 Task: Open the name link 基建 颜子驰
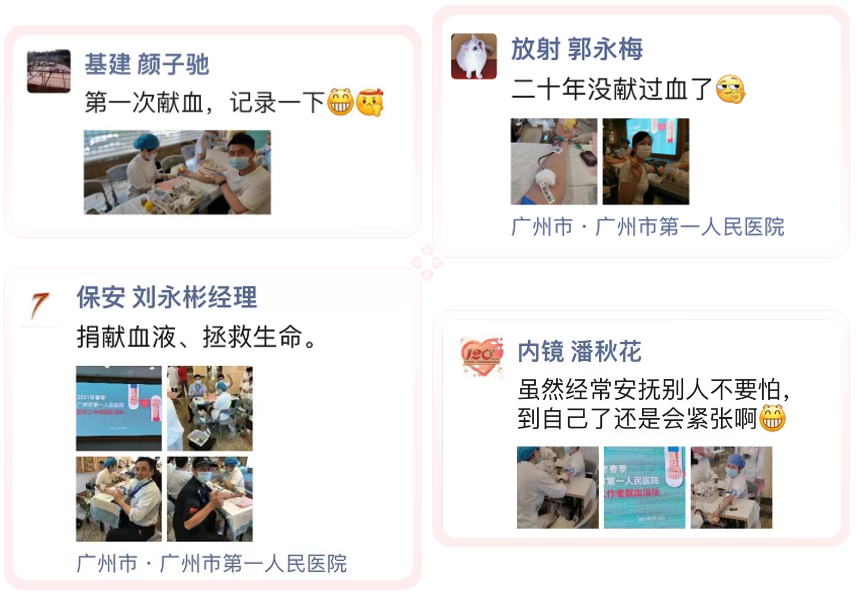[147, 64]
